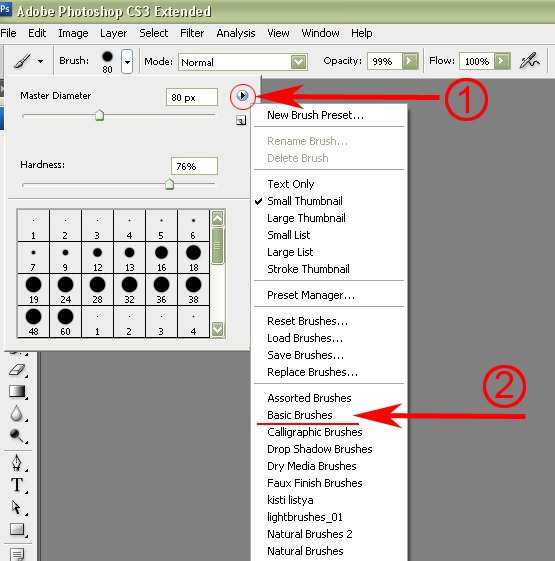Choose Replace Brushes menu entry

point(312,372)
